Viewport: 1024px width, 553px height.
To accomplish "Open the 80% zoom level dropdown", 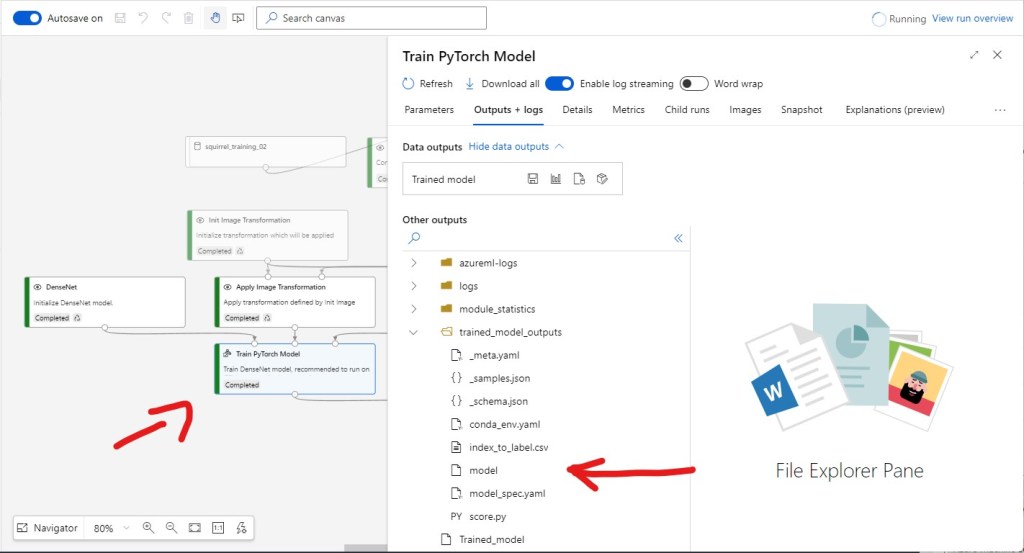I will click(111, 528).
